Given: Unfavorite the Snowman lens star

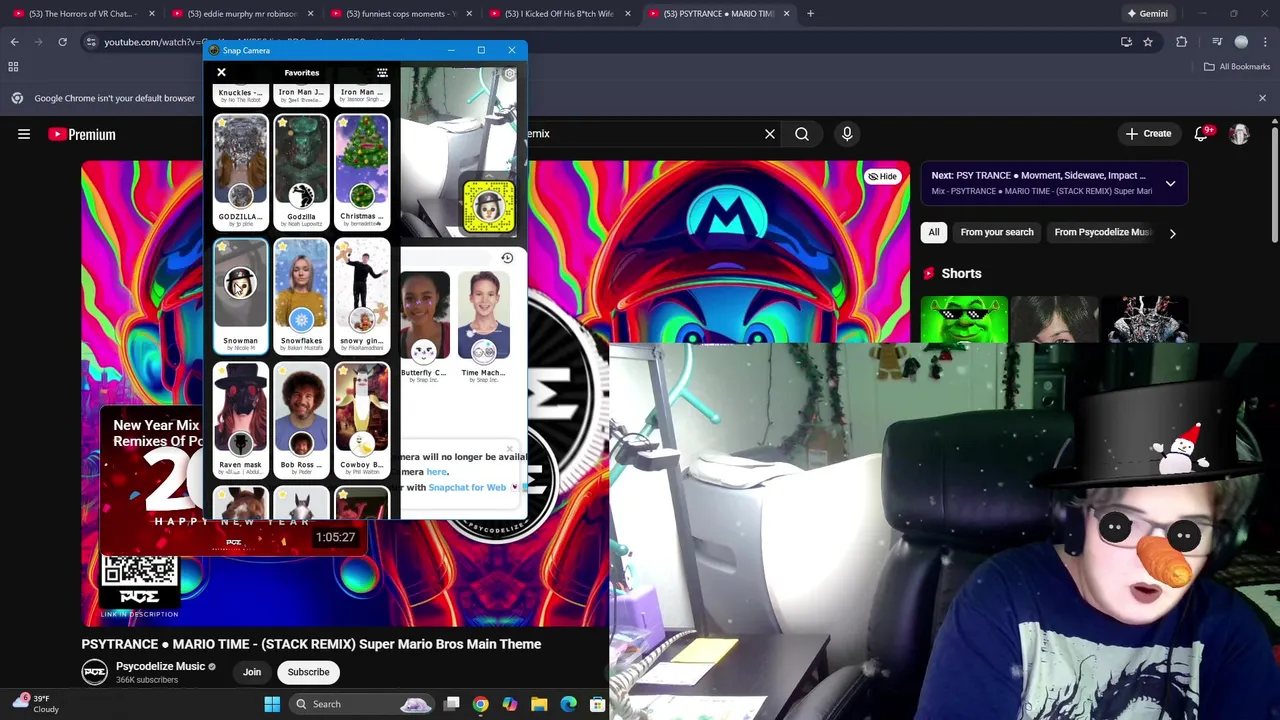Looking at the screenshot, I should pyautogui.click(x=222, y=247).
